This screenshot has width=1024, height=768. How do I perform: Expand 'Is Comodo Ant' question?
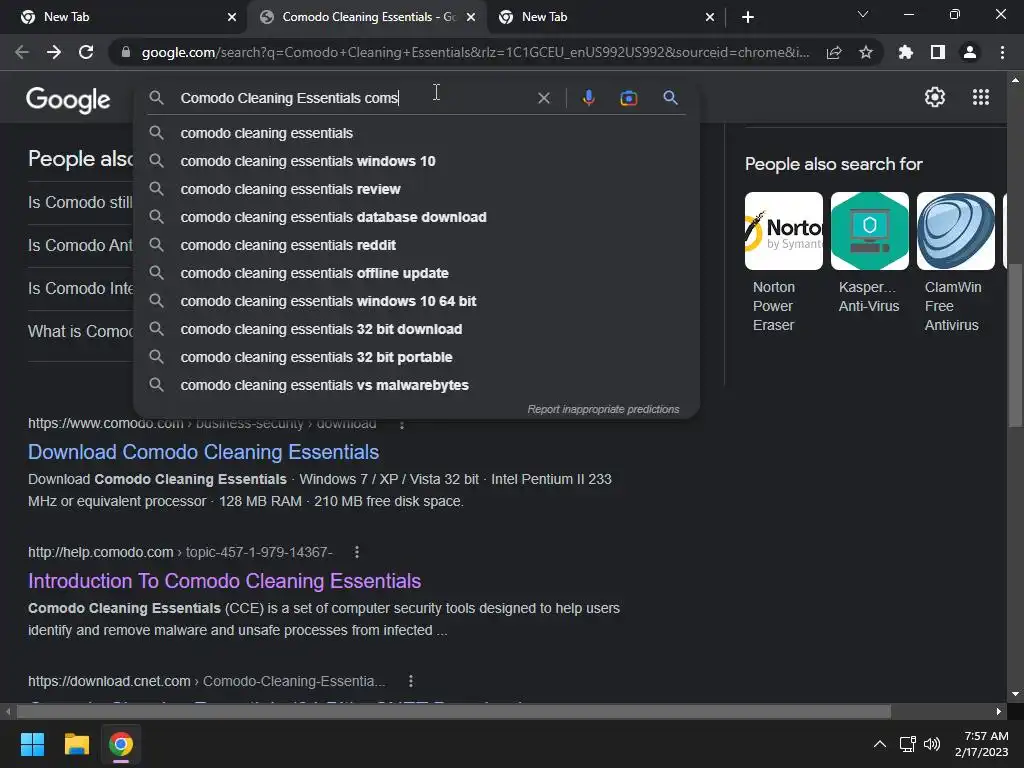(80, 246)
